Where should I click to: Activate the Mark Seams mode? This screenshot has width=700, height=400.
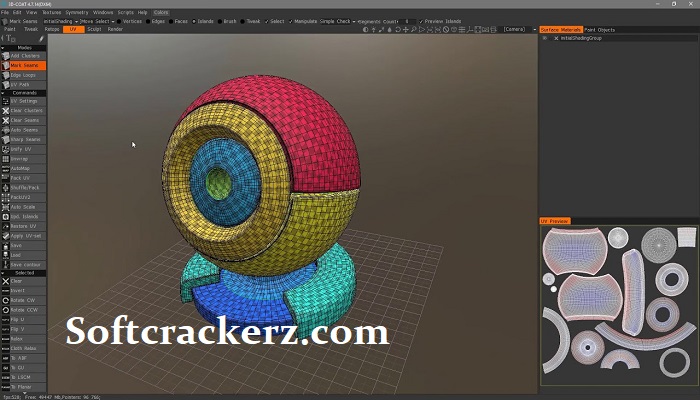[23, 65]
